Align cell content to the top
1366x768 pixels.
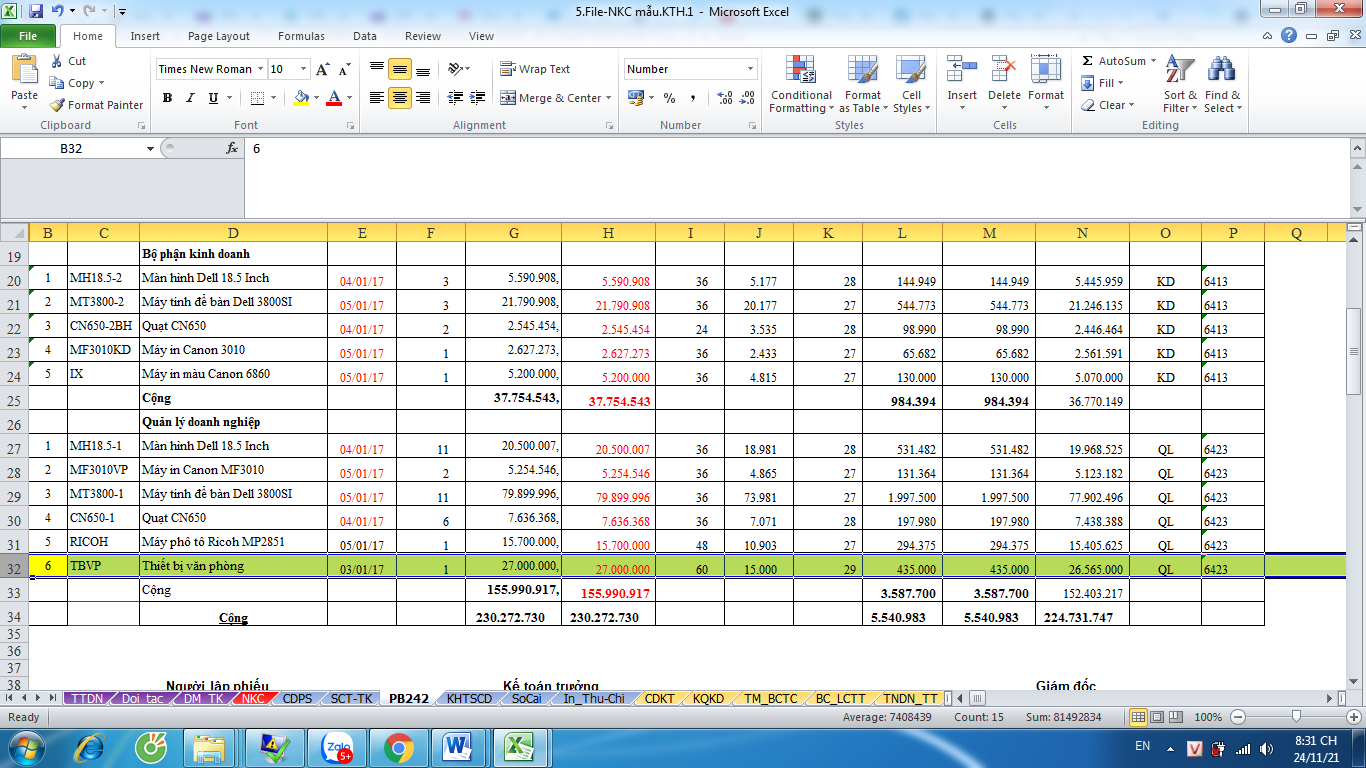[x=377, y=69]
